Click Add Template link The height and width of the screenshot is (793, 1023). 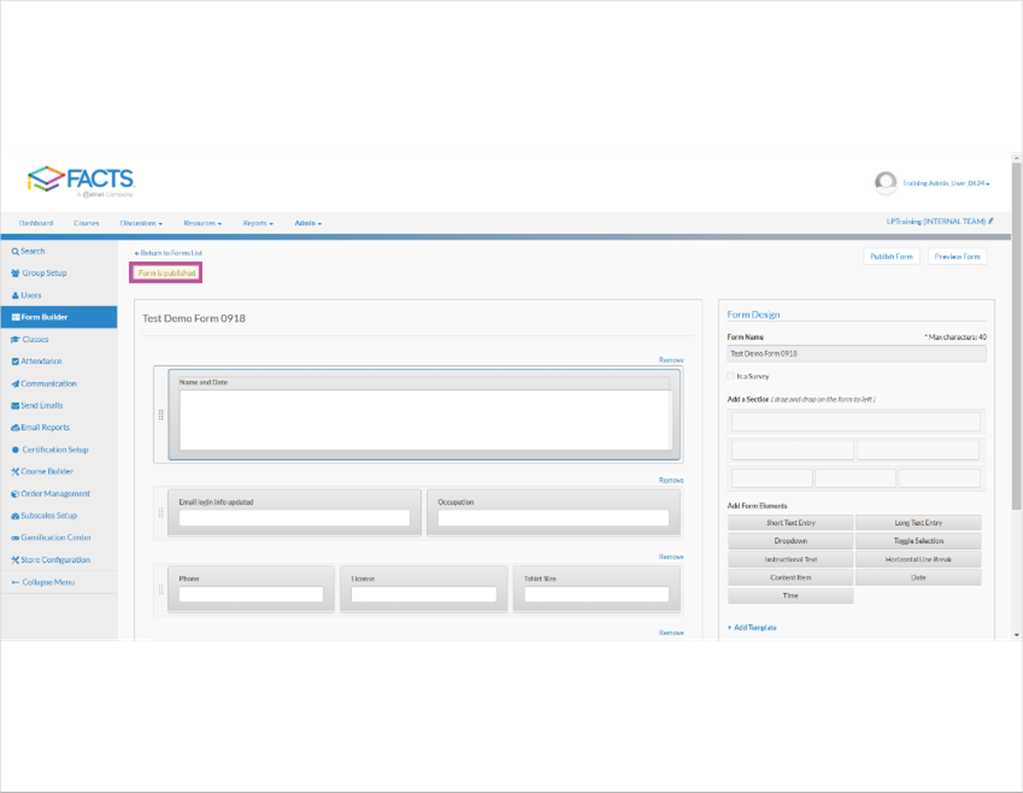click(752, 628)
